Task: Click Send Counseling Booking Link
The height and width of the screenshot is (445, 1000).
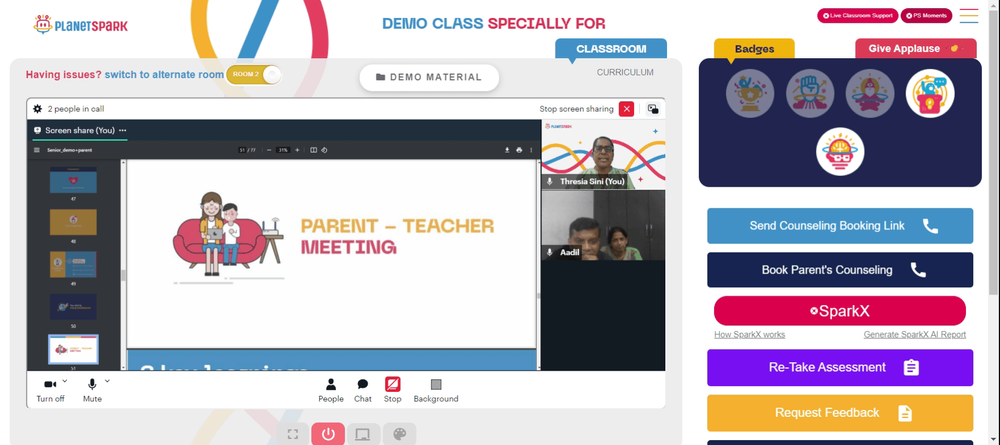Action: (x=840, y=226)
